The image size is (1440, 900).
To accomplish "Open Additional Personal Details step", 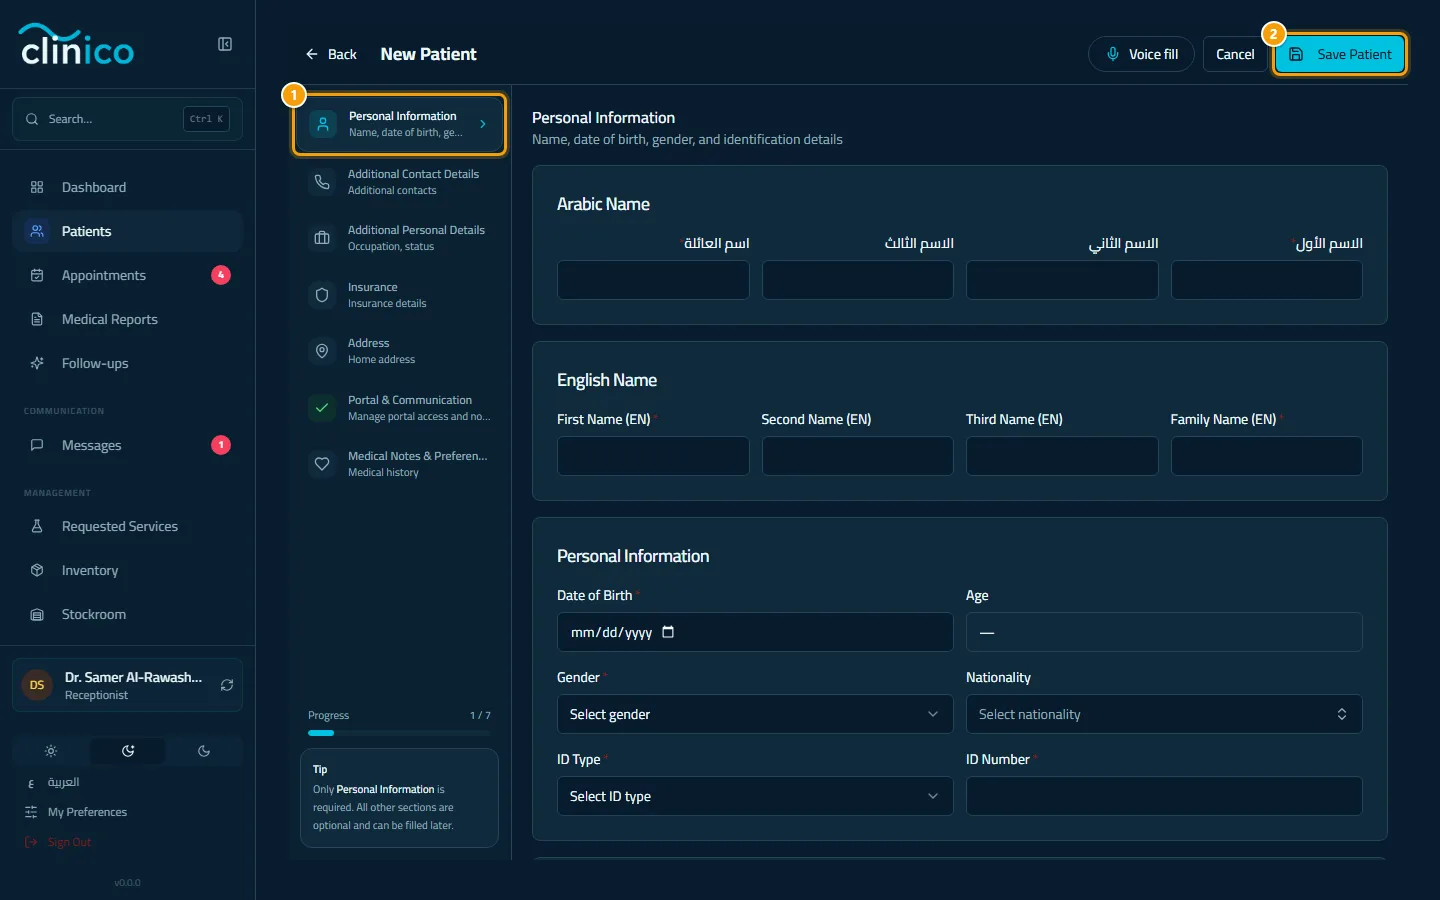I will coord(399,238).
